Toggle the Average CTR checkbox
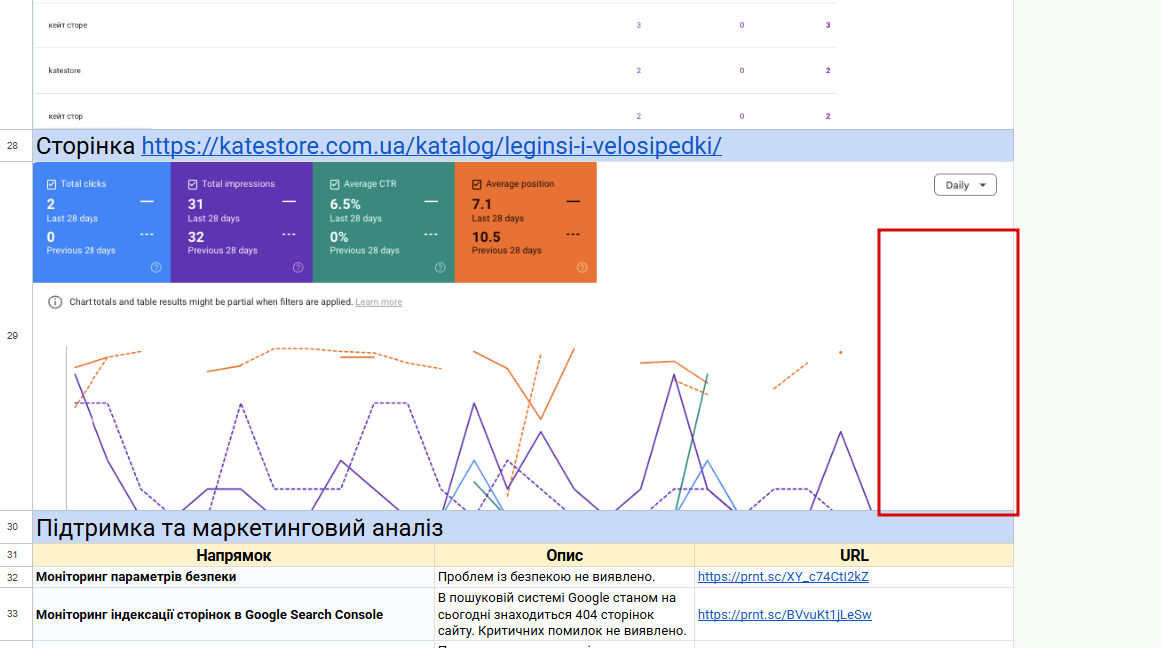Image resolution: width=1161 pixels, height=648 pixels. [335, 184]
